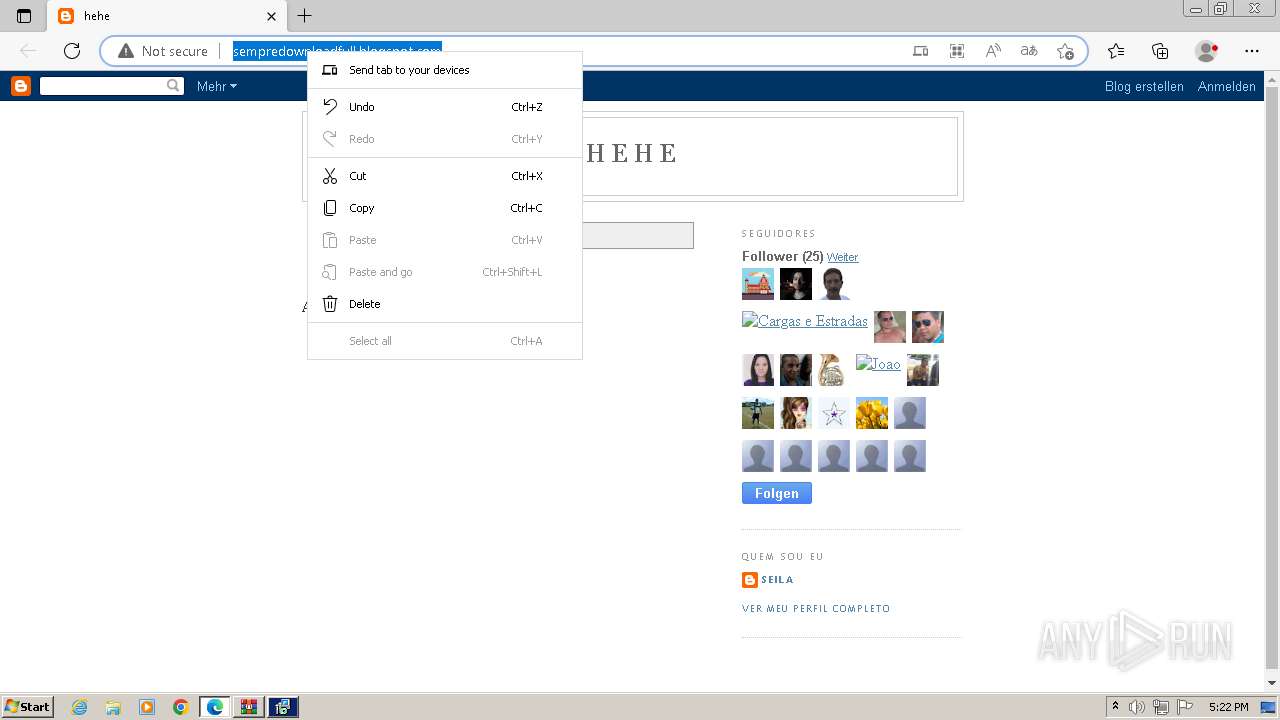
Task: Open Windows Media Player taskbar icon
Action: point(147,707)
